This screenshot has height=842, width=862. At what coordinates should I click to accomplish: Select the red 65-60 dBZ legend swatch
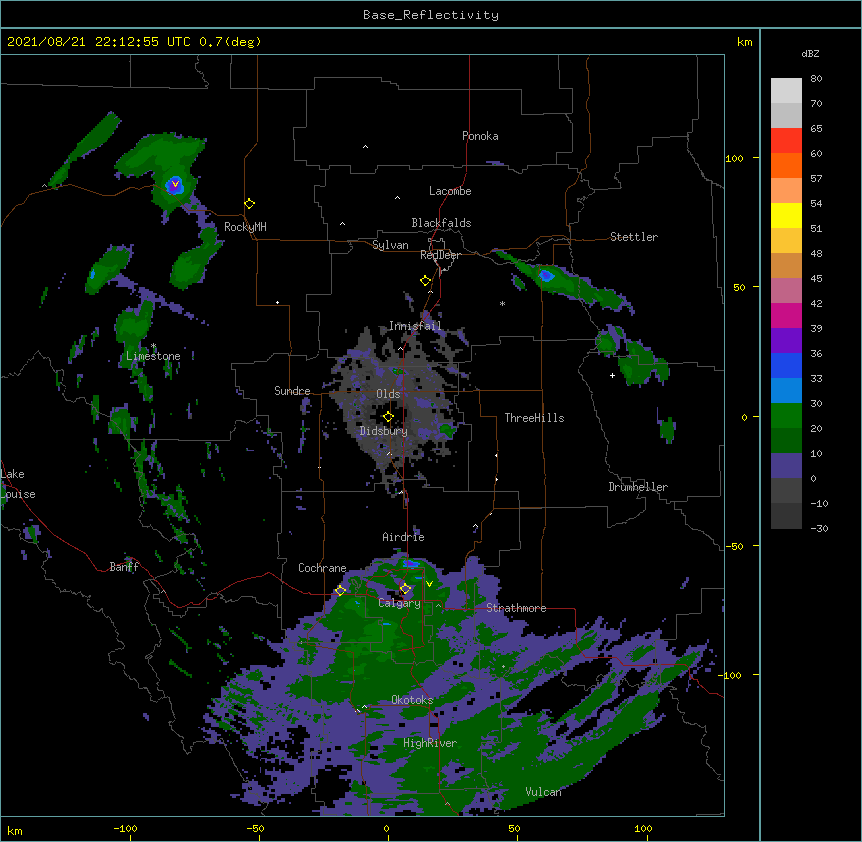[786, 141]
